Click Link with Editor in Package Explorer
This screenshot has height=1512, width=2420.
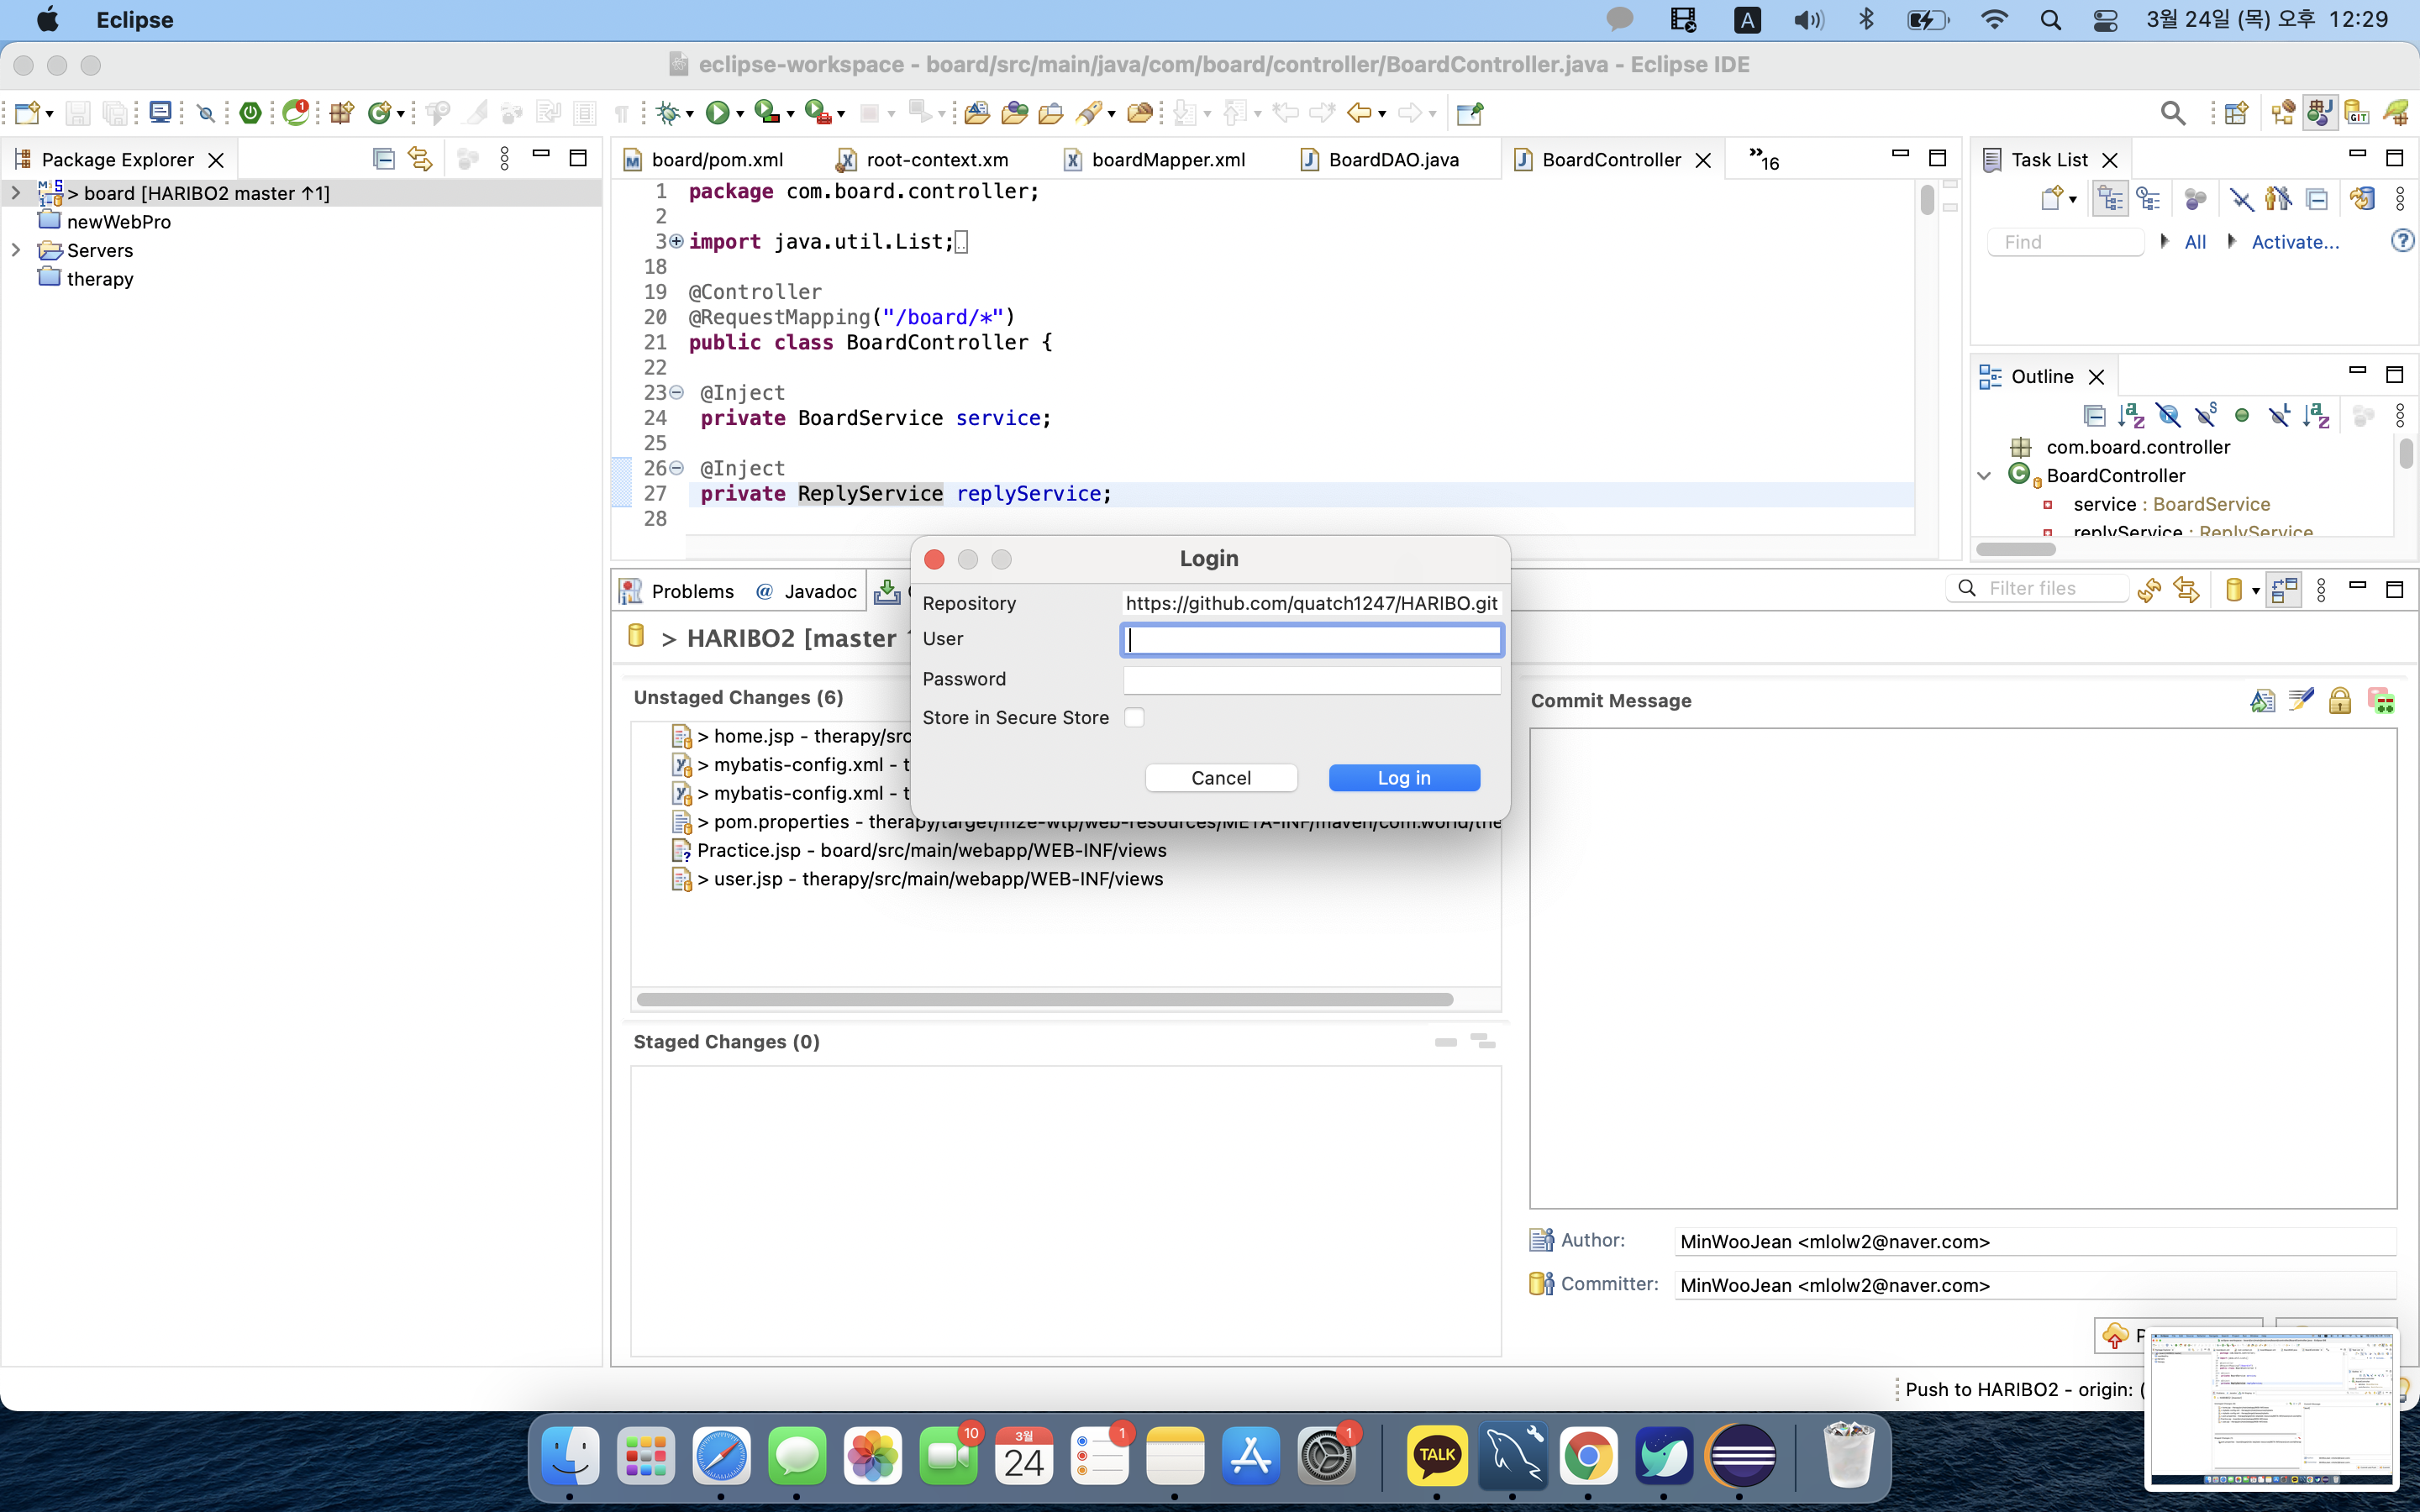point(420,159)
